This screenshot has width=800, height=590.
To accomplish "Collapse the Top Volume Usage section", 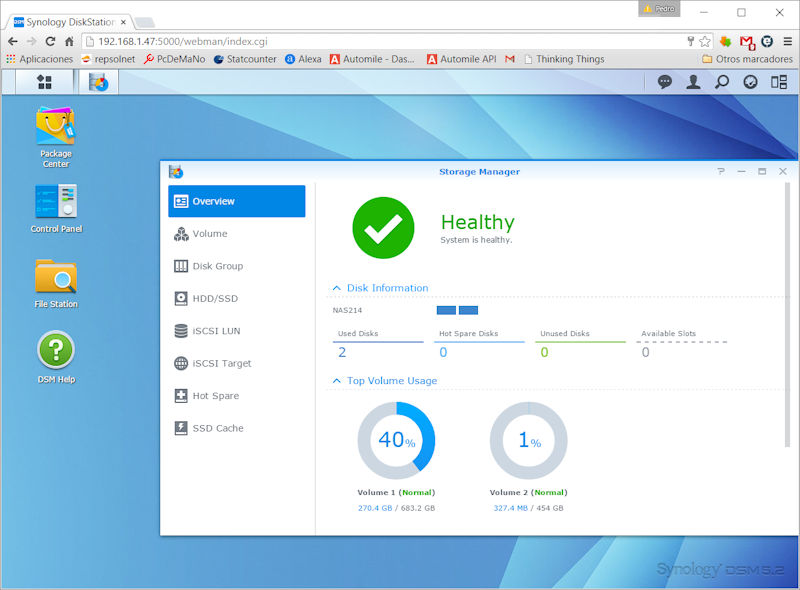I will point(336,381).
